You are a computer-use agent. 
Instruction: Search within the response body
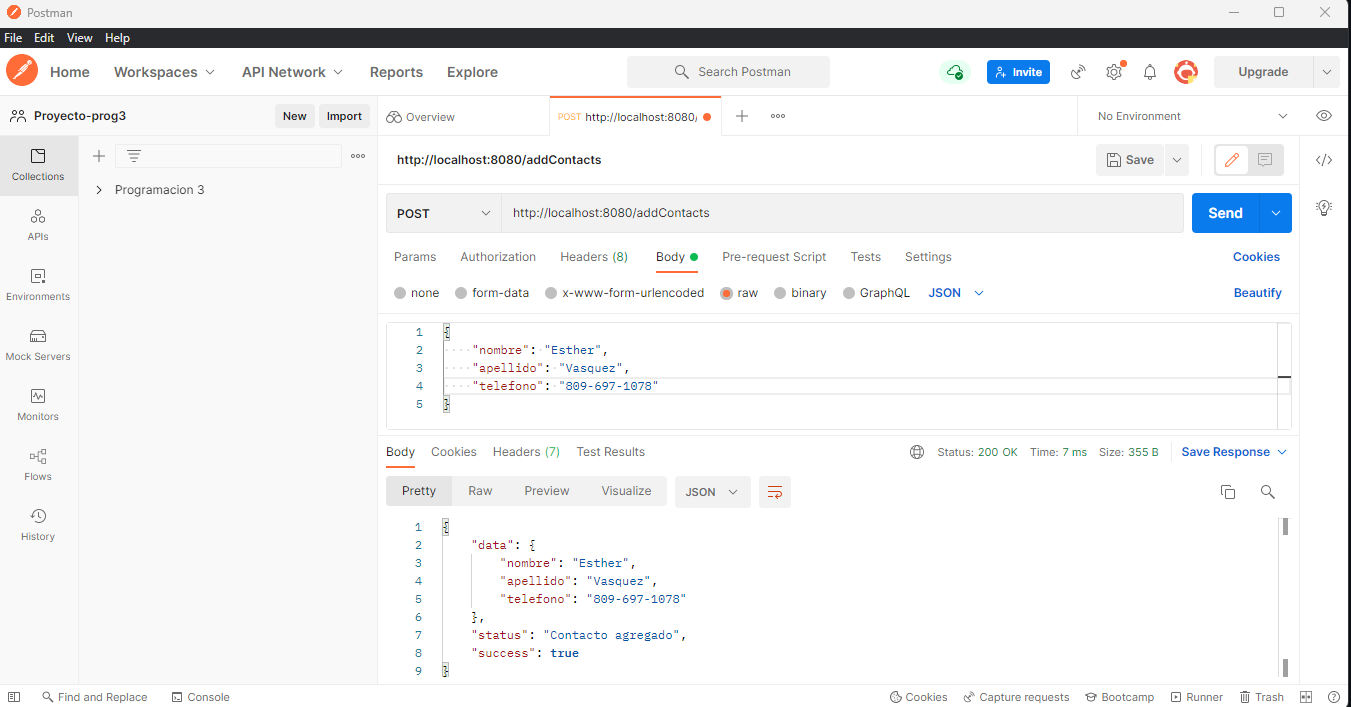(1267, 491)
